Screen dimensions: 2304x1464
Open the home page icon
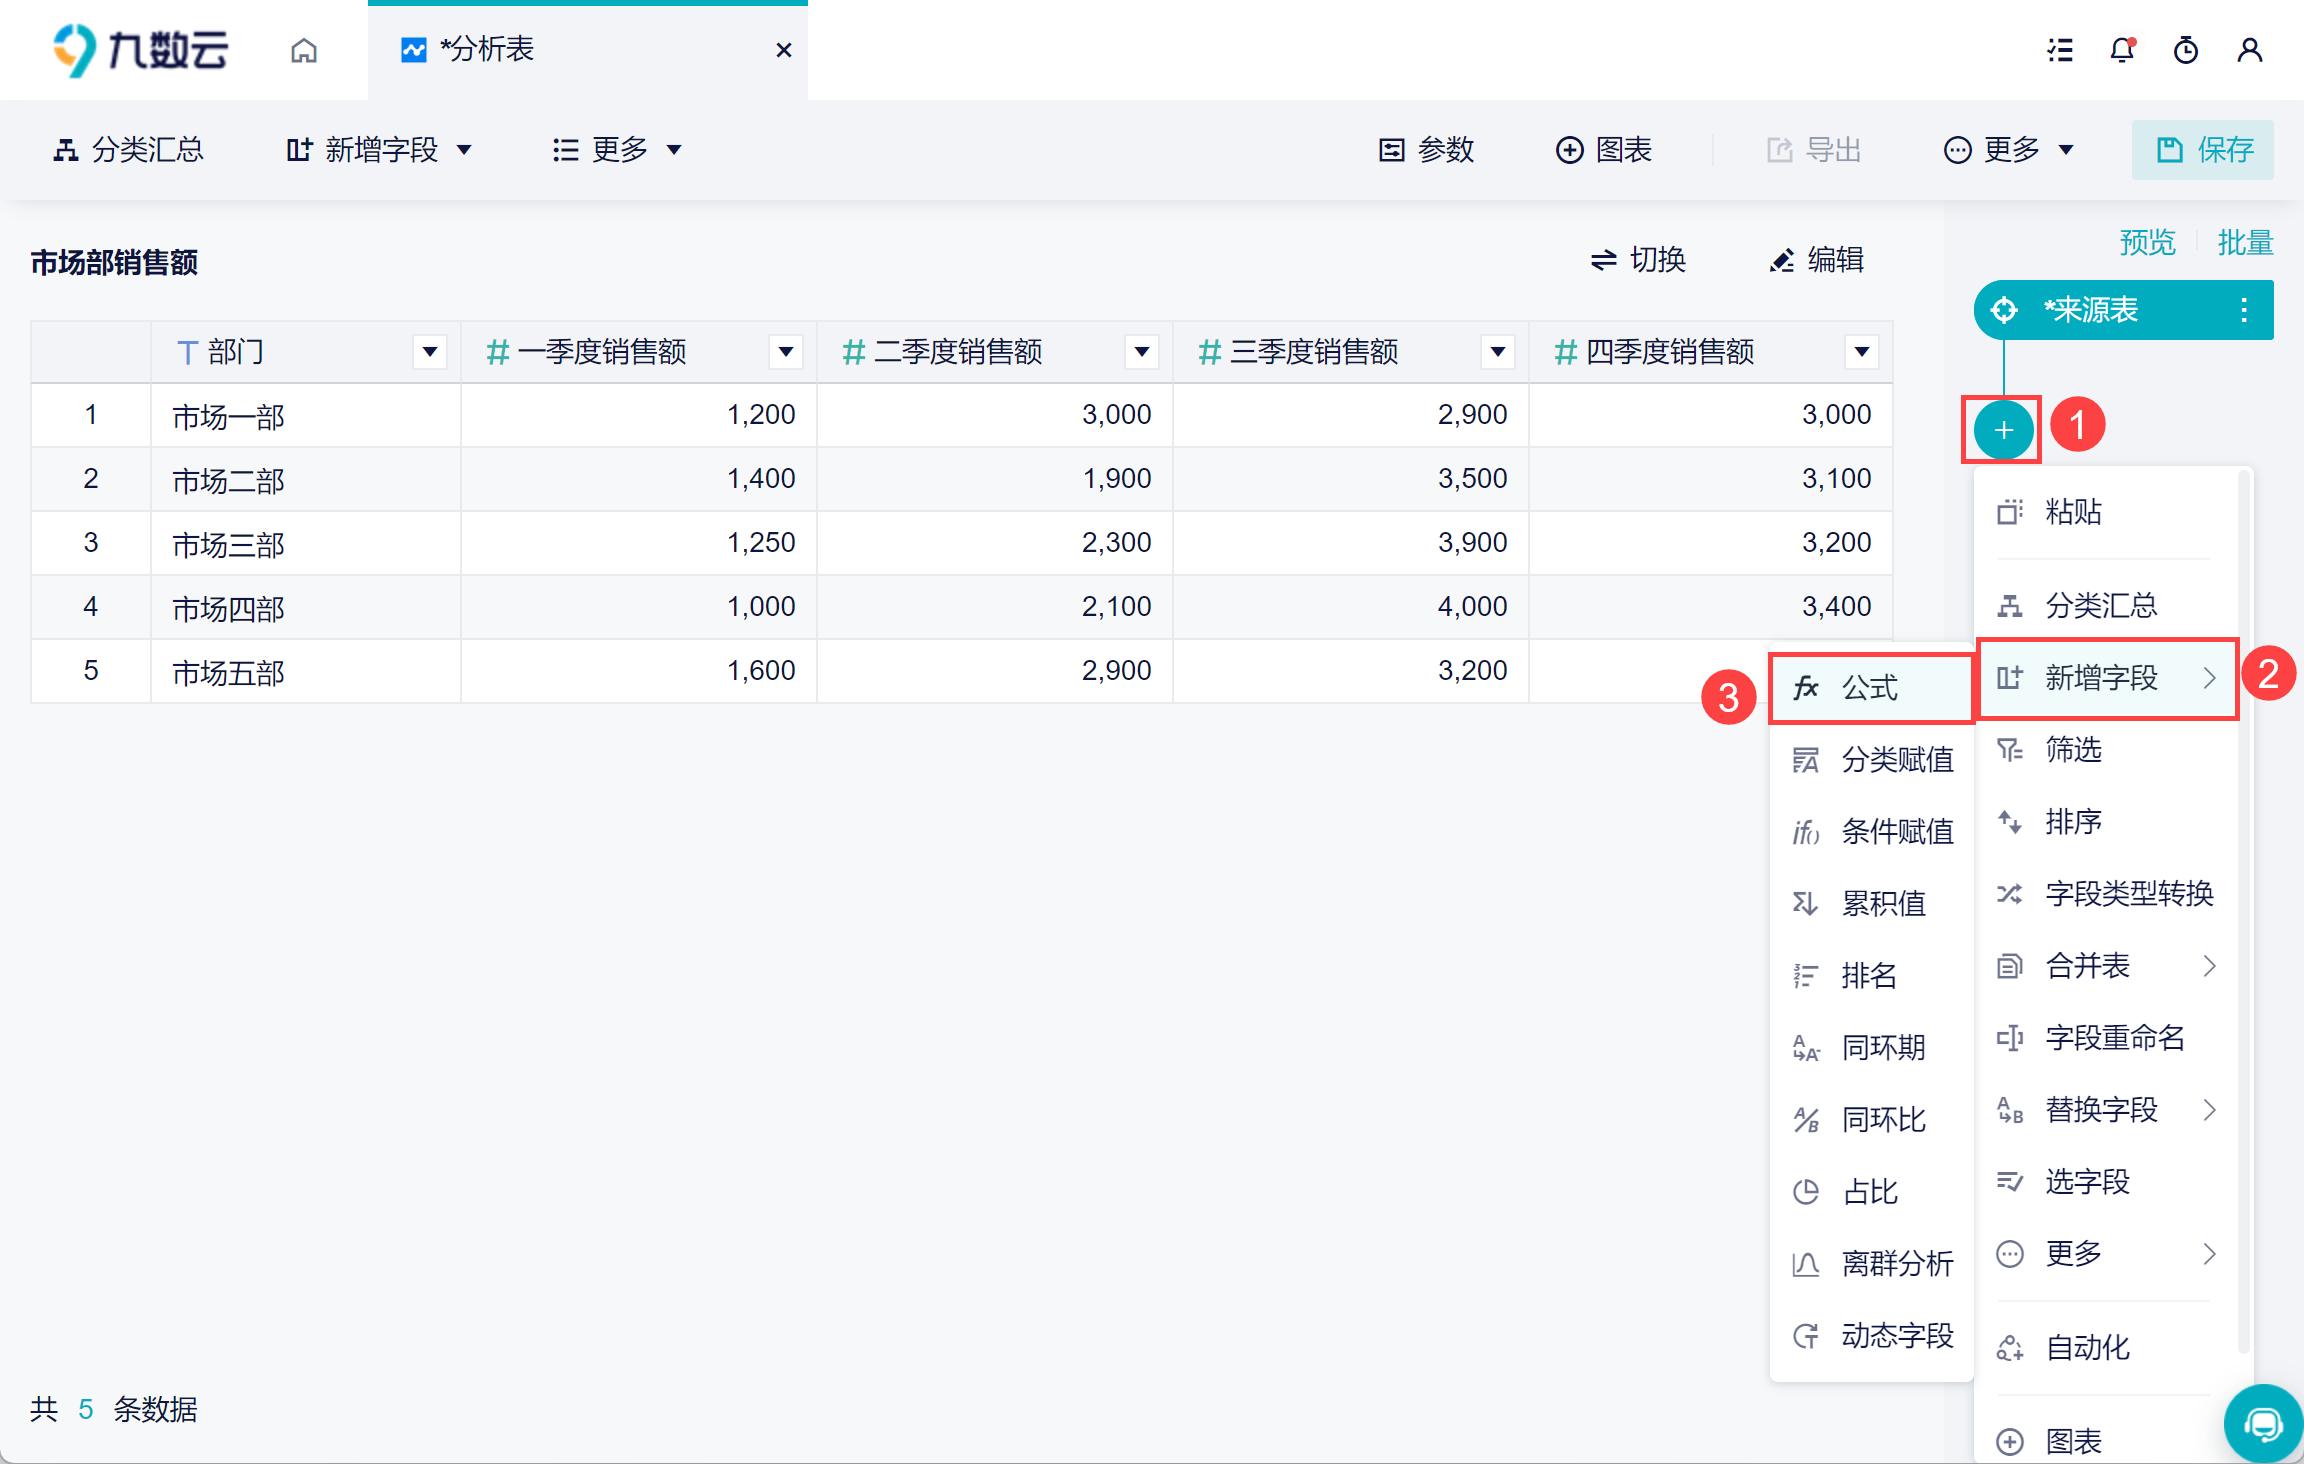point(304,50)
